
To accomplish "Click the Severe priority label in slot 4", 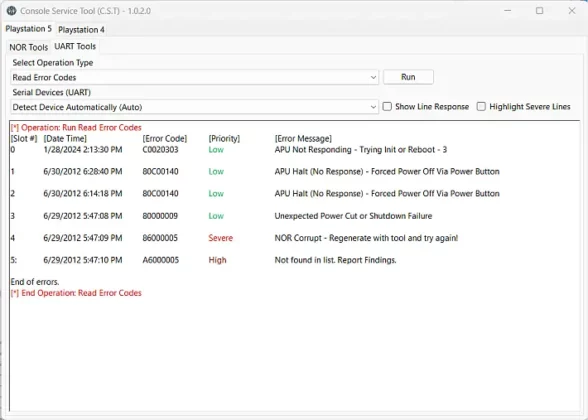I will point(220,238).
